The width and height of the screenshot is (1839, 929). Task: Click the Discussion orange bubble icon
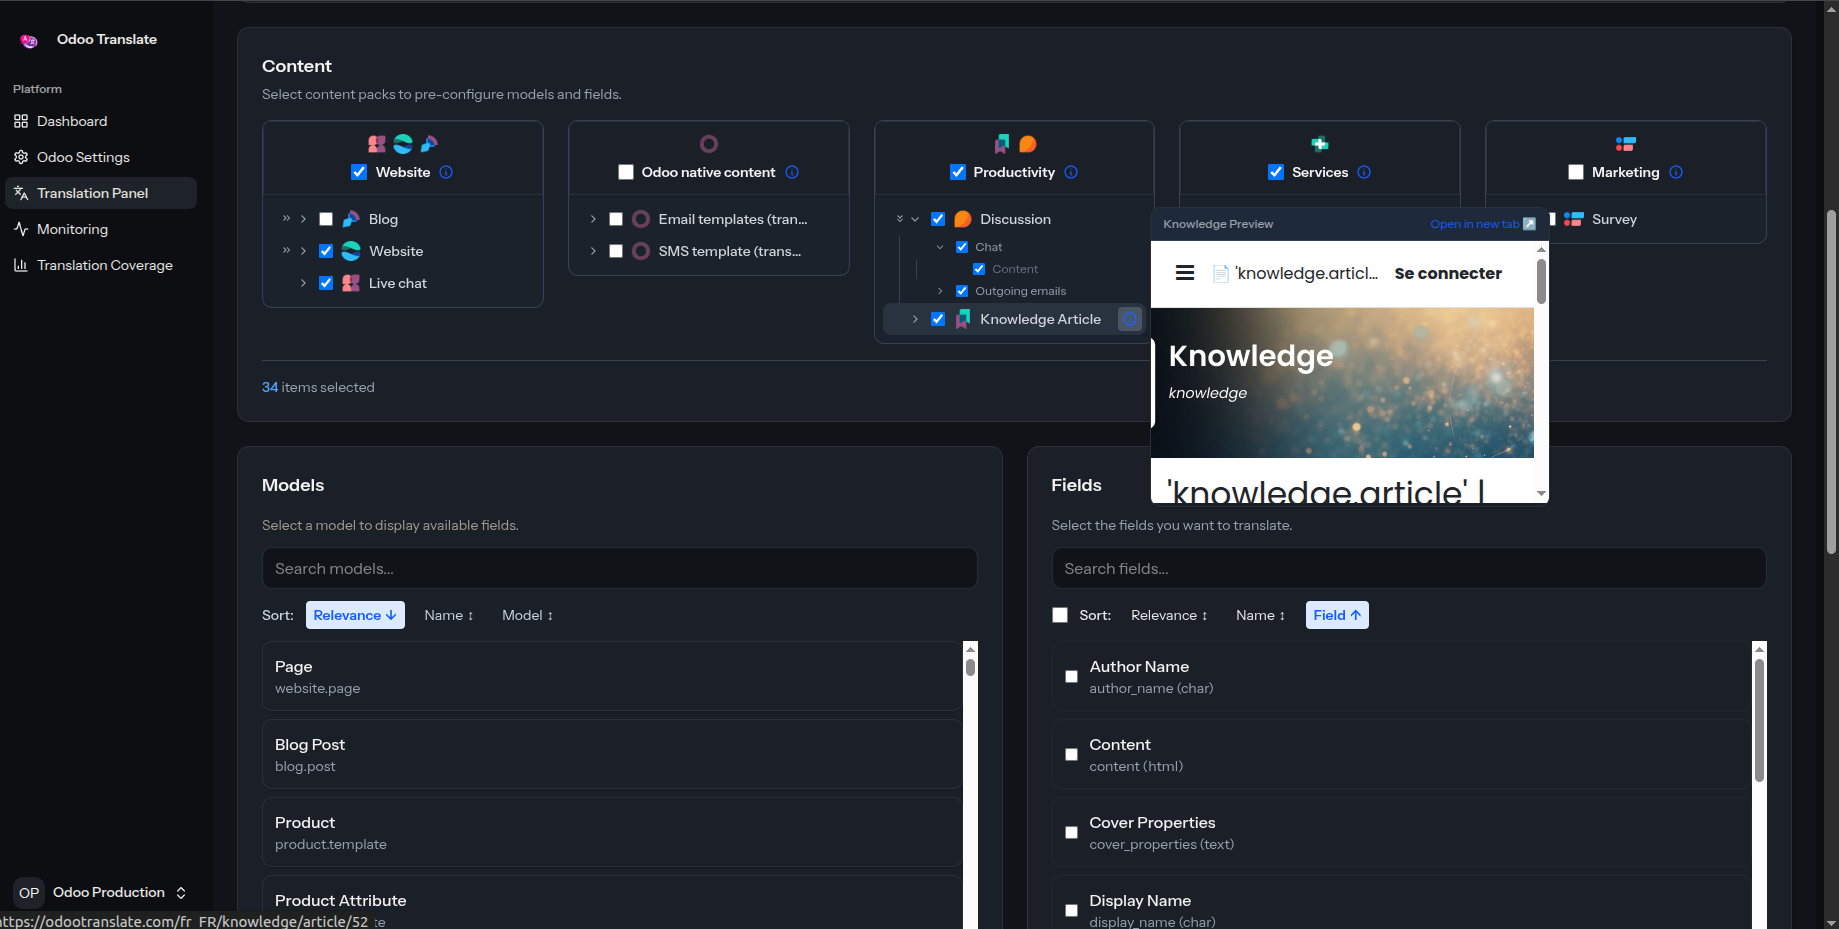point(963,219)
